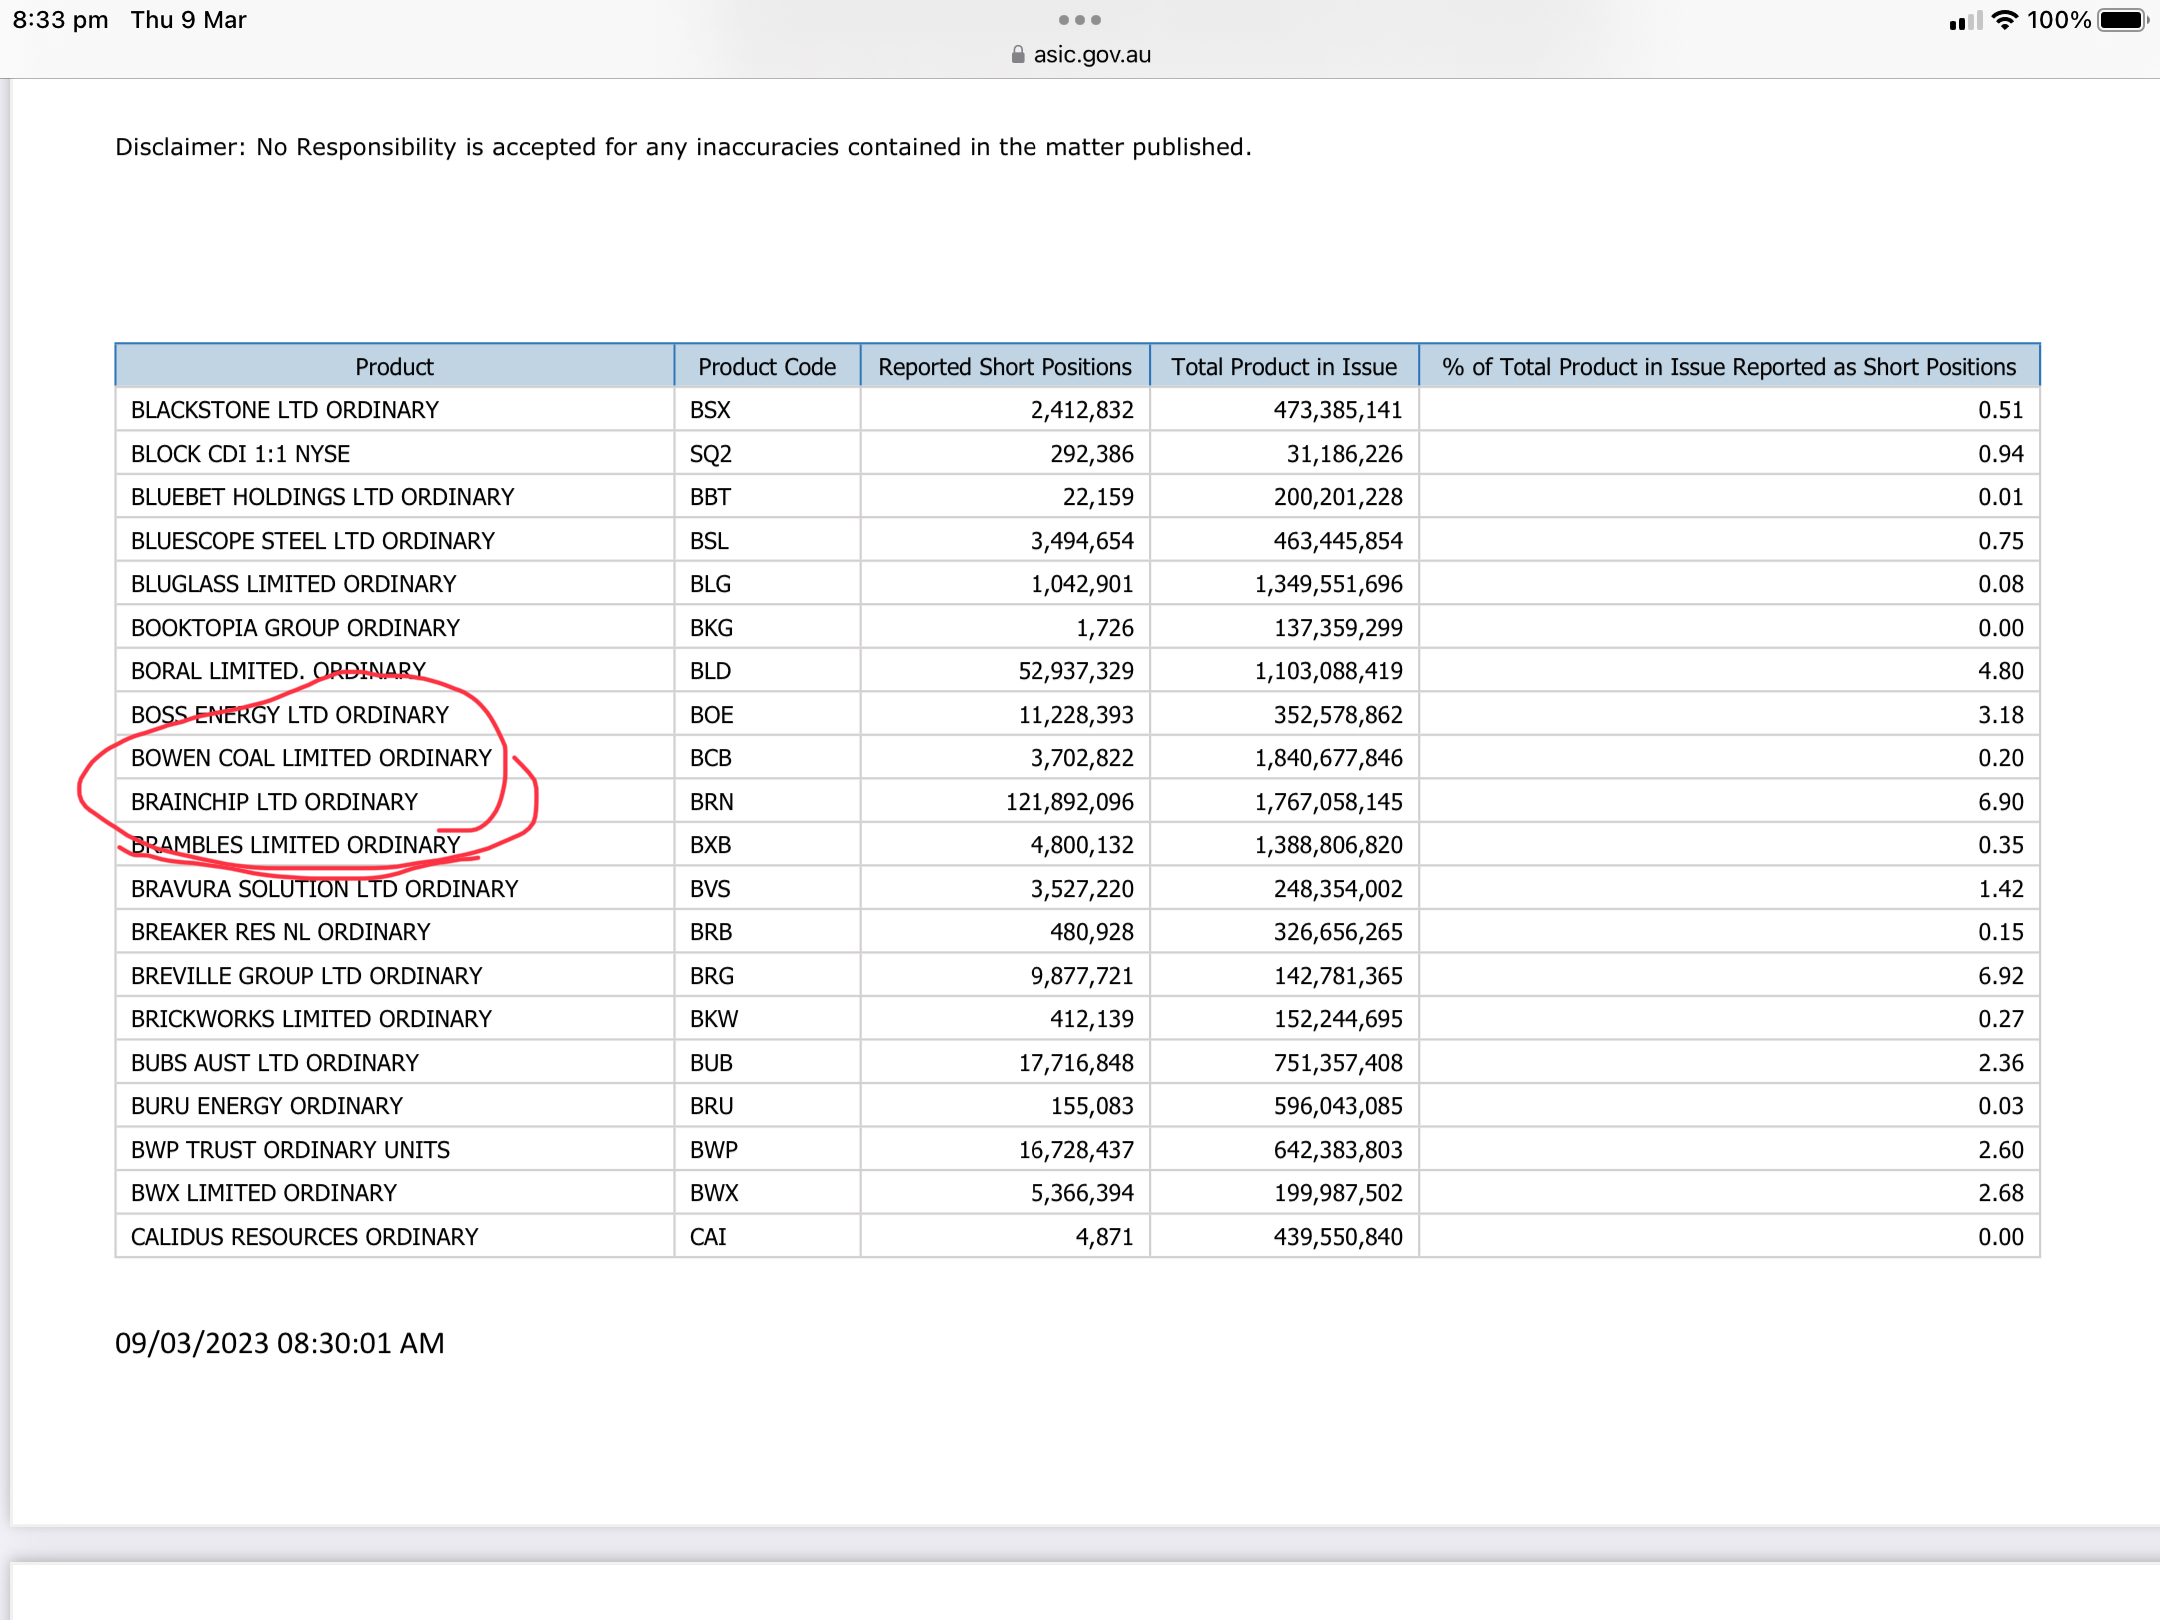This screenshot has height=1620, width=2160.
Task: Click the % of Total Product header
Action: coord(1729,367)
